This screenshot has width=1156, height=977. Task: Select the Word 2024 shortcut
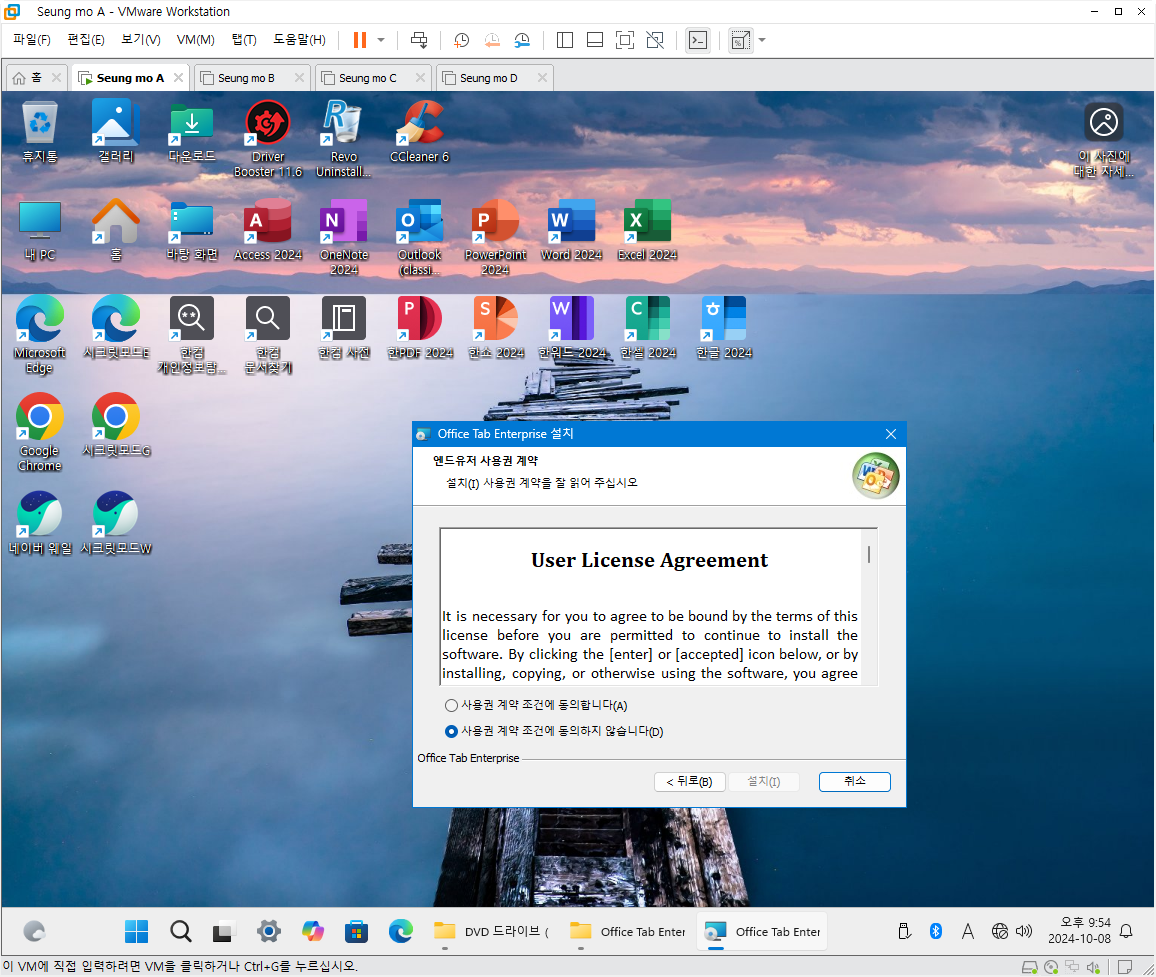tap(571, 230)
